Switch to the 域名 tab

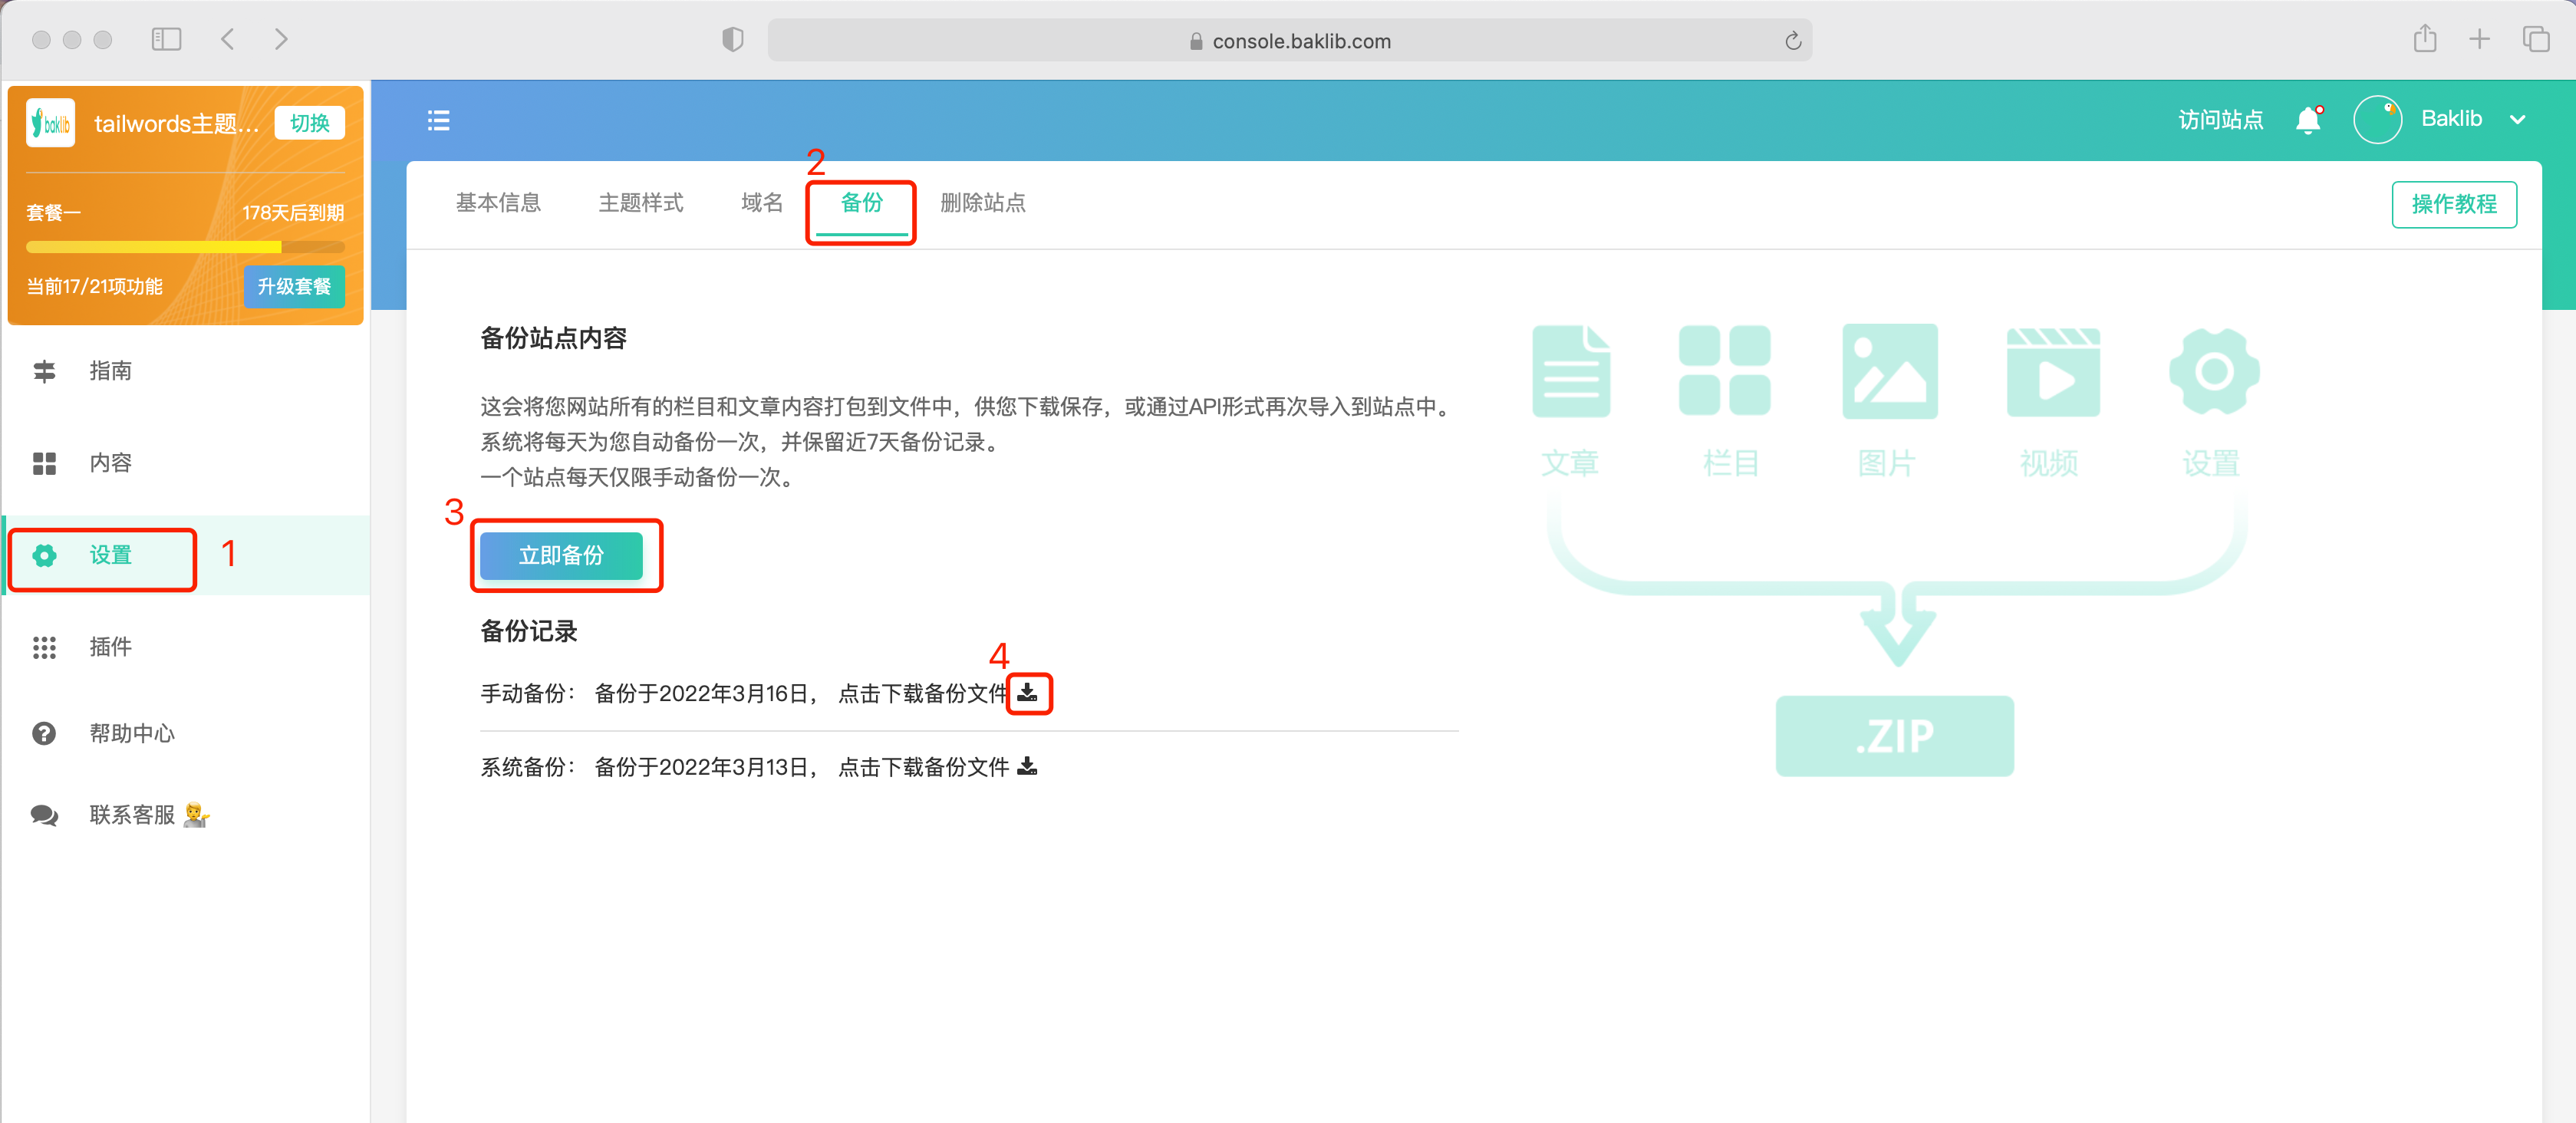[x=762, y=203]
